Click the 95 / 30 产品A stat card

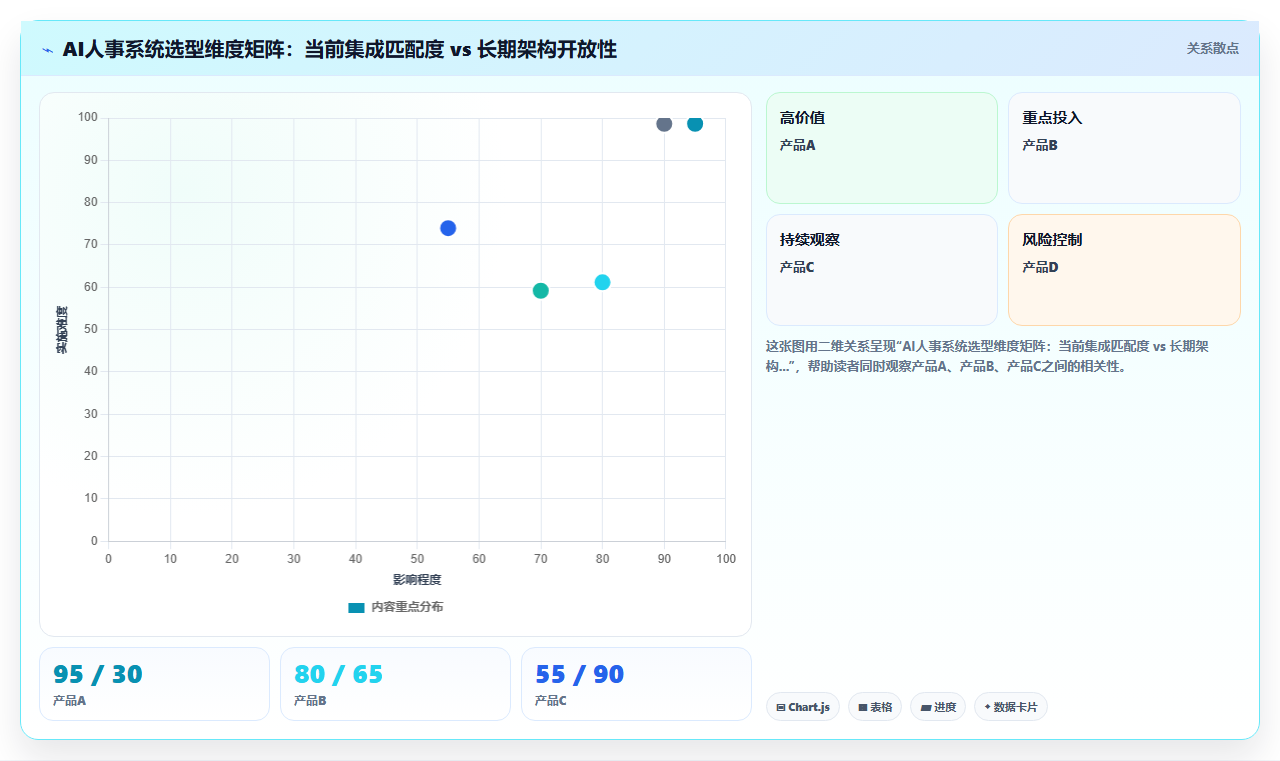[154, 684]
